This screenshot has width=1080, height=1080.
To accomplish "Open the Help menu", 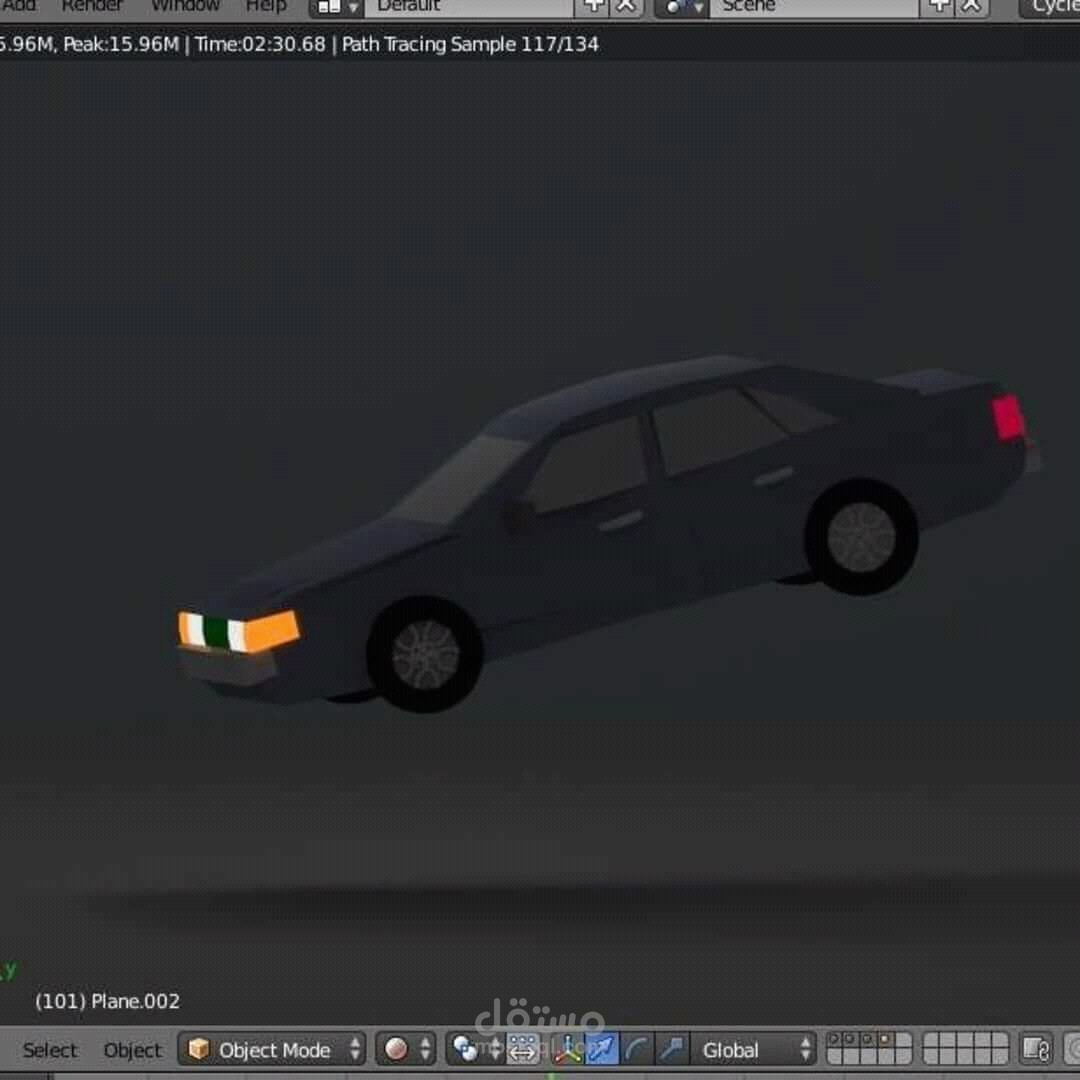I will pyautogui.click(x=266, y=6).
